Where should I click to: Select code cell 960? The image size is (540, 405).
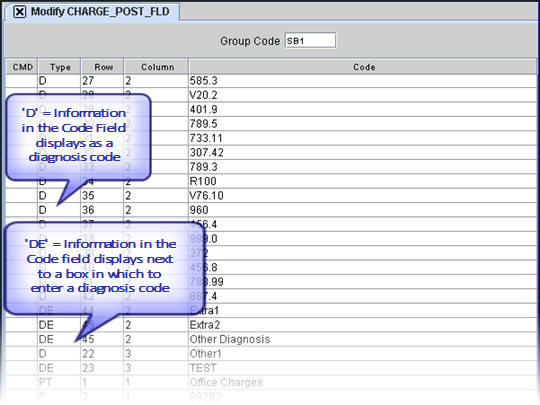(363, 210)
